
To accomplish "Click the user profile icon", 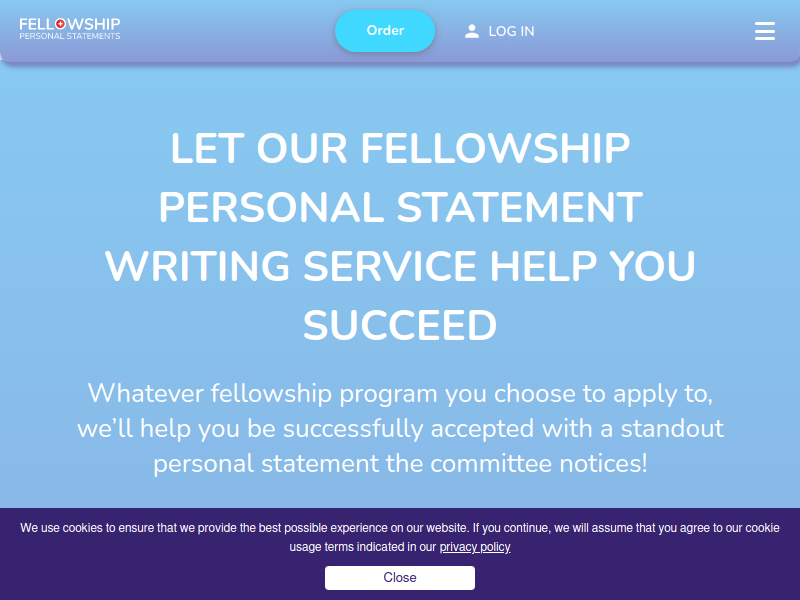I will (471, 31).
